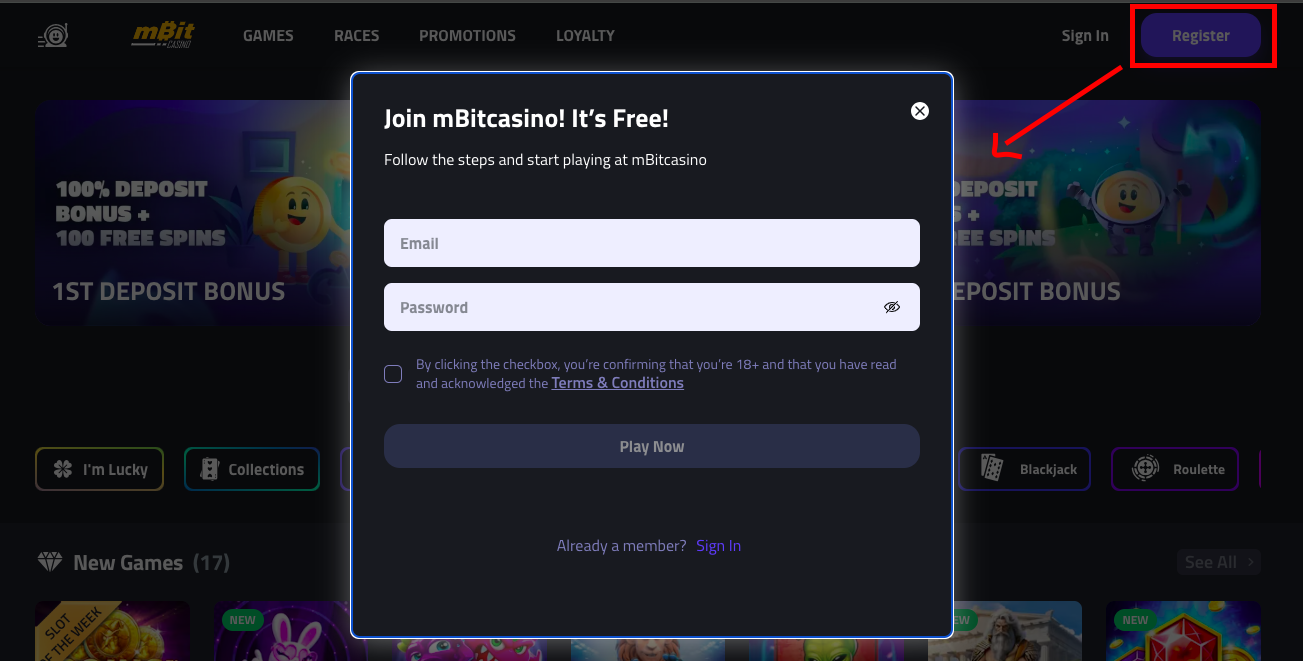Click the diamond icon beside New Games
The height and width of the screenshot is (661, 1303).
coord(49,562)
